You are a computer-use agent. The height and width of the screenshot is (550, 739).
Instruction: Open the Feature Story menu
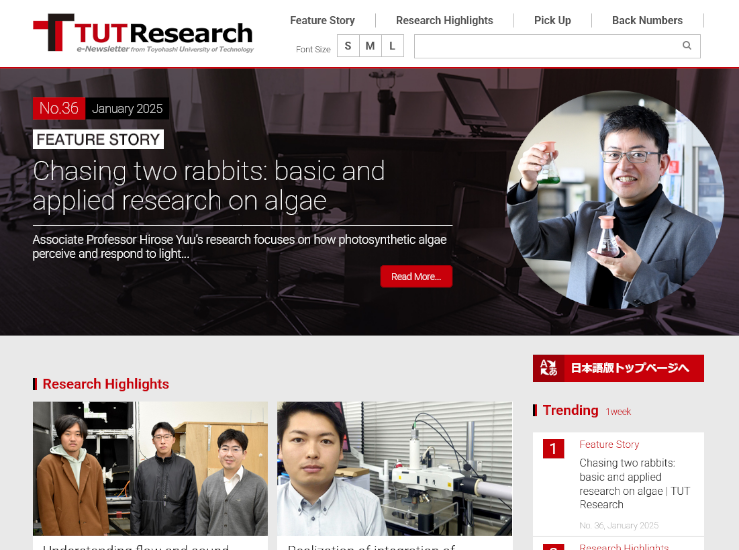pyautogui.click(x=322, y=20)
